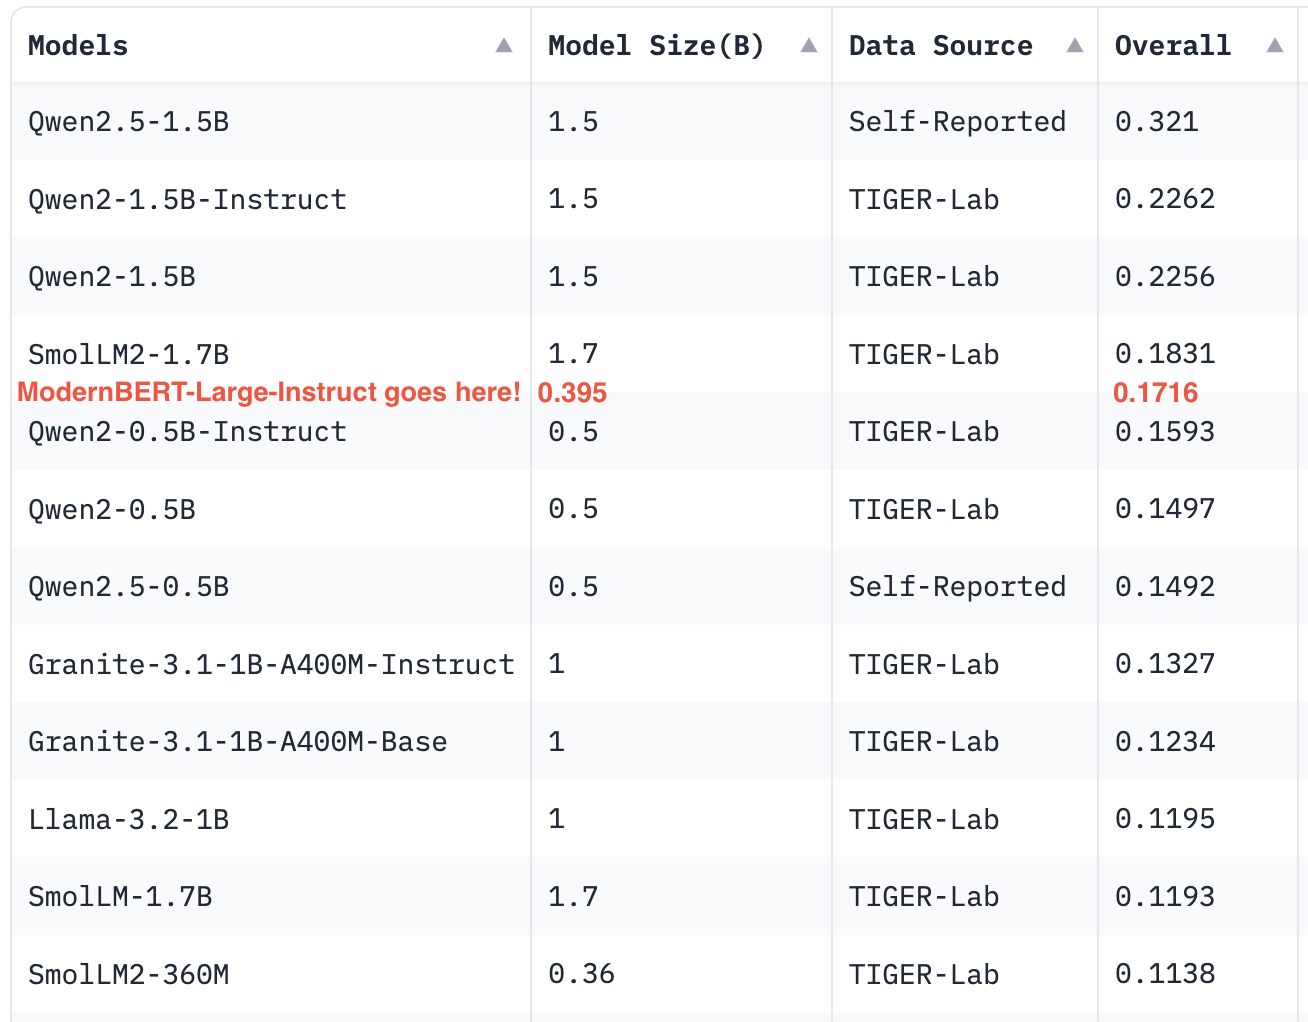1308x1022 pixels.
Task: Click the Model Size(B) sort arrow
Action: click(x=809, y=46)
